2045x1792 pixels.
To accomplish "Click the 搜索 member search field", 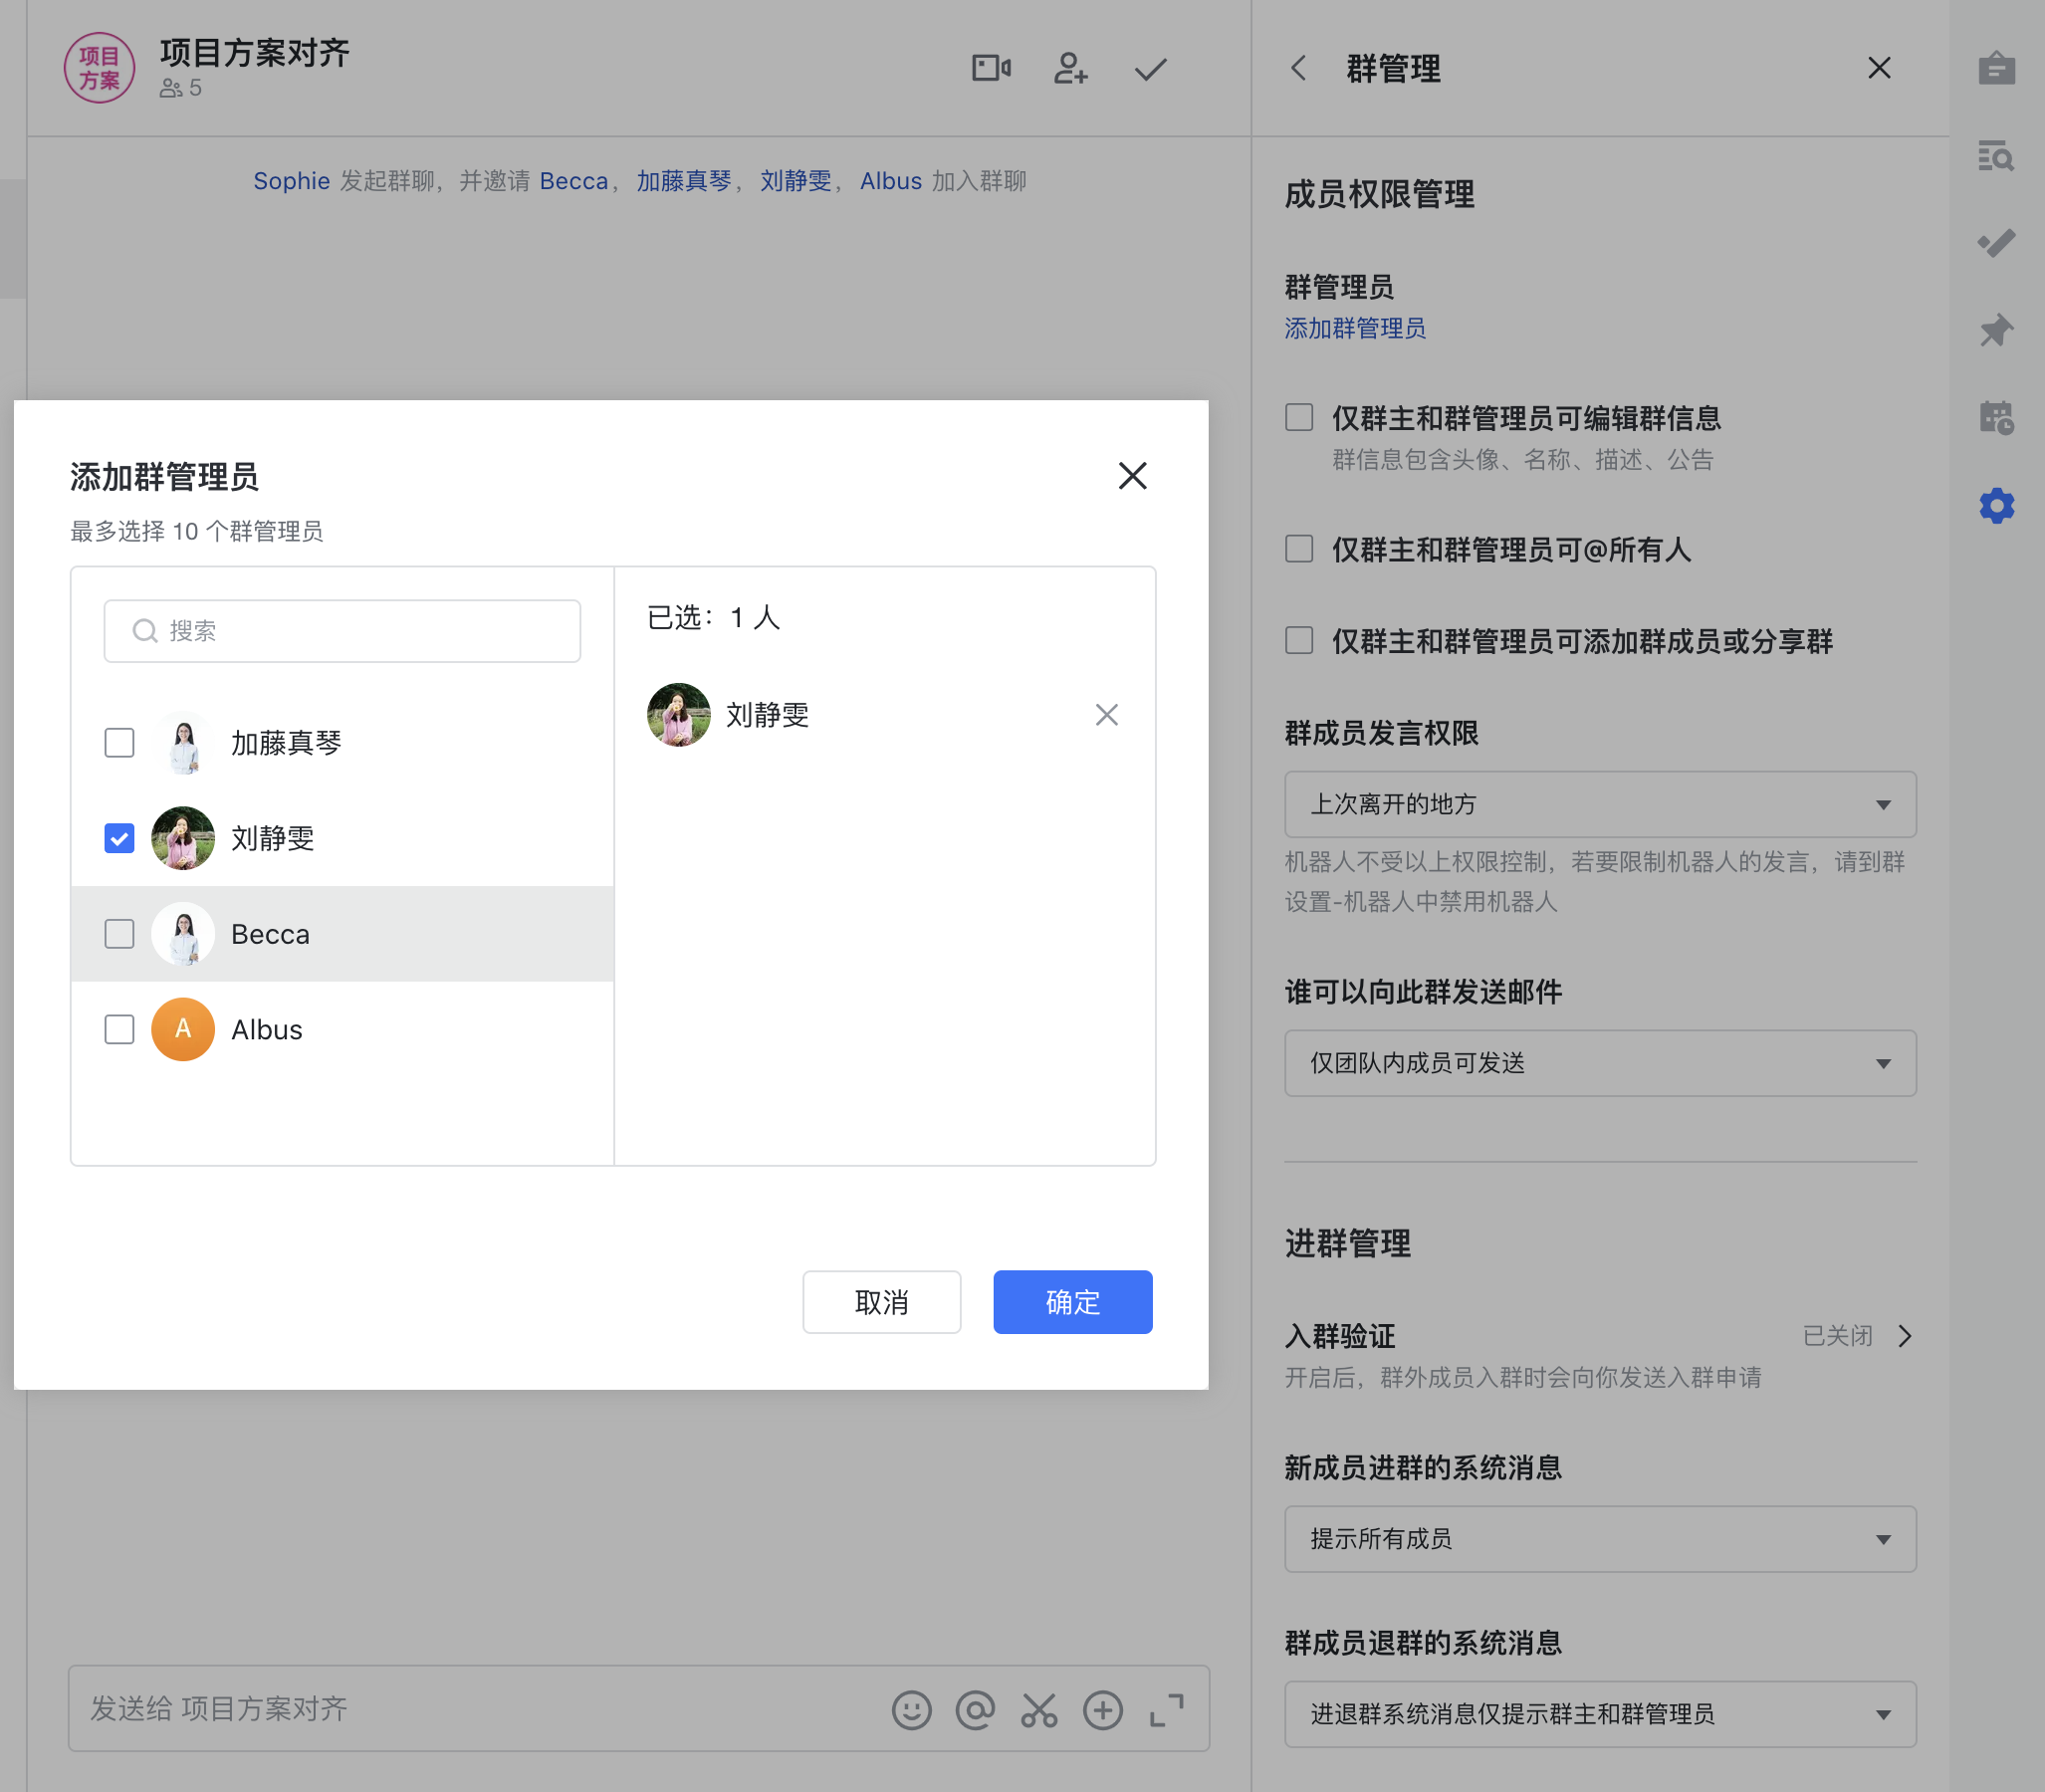I will pyautogui.click(x=342, y=631).
